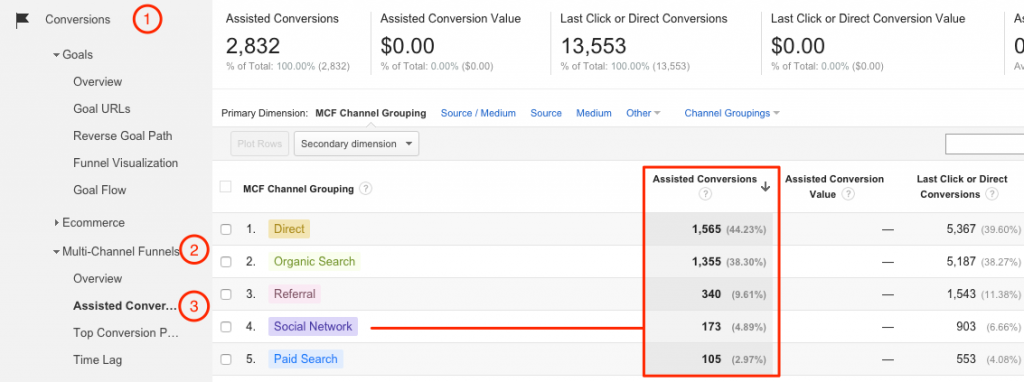Open help icon beside Last Click or Direct Conversions
1024x382 pixels.
(992, 194)
